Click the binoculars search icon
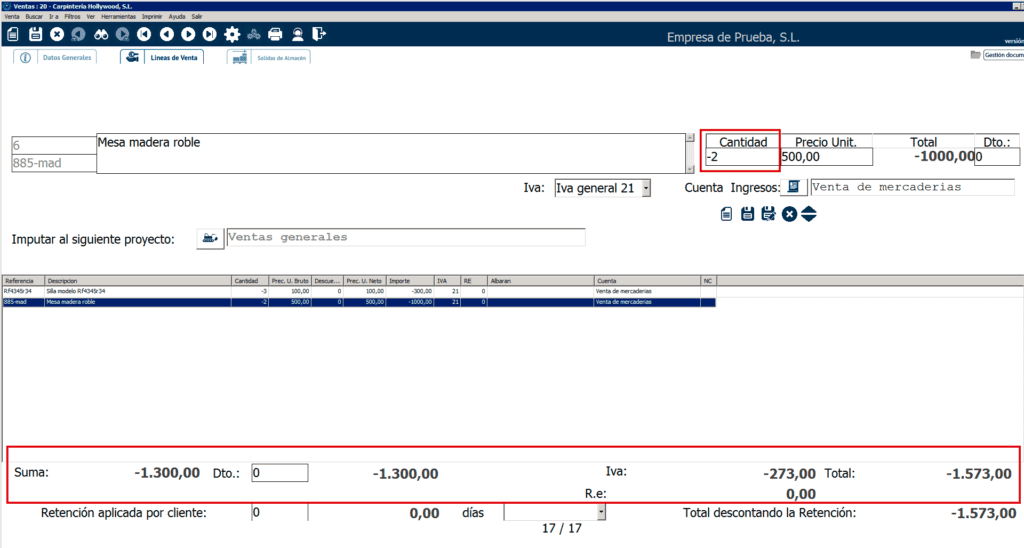Viewport: 1024px width, 548px height. 101,35
